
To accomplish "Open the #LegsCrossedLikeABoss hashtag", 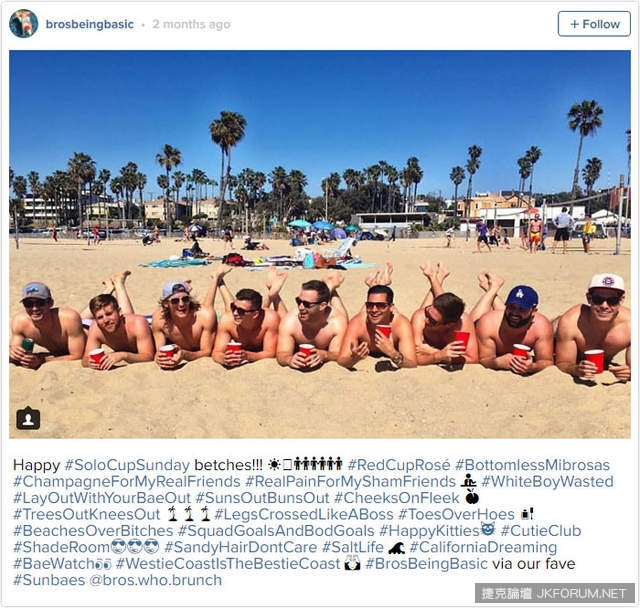I will click(x=304, y=514).
